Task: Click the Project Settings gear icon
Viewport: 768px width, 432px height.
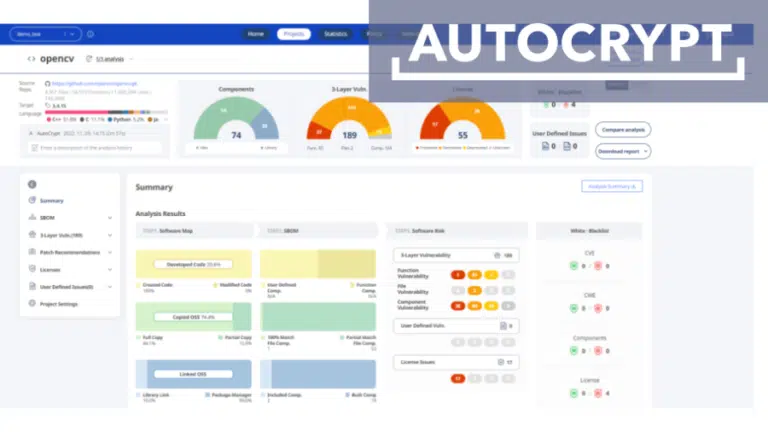Action: click(x=32, y=303)
